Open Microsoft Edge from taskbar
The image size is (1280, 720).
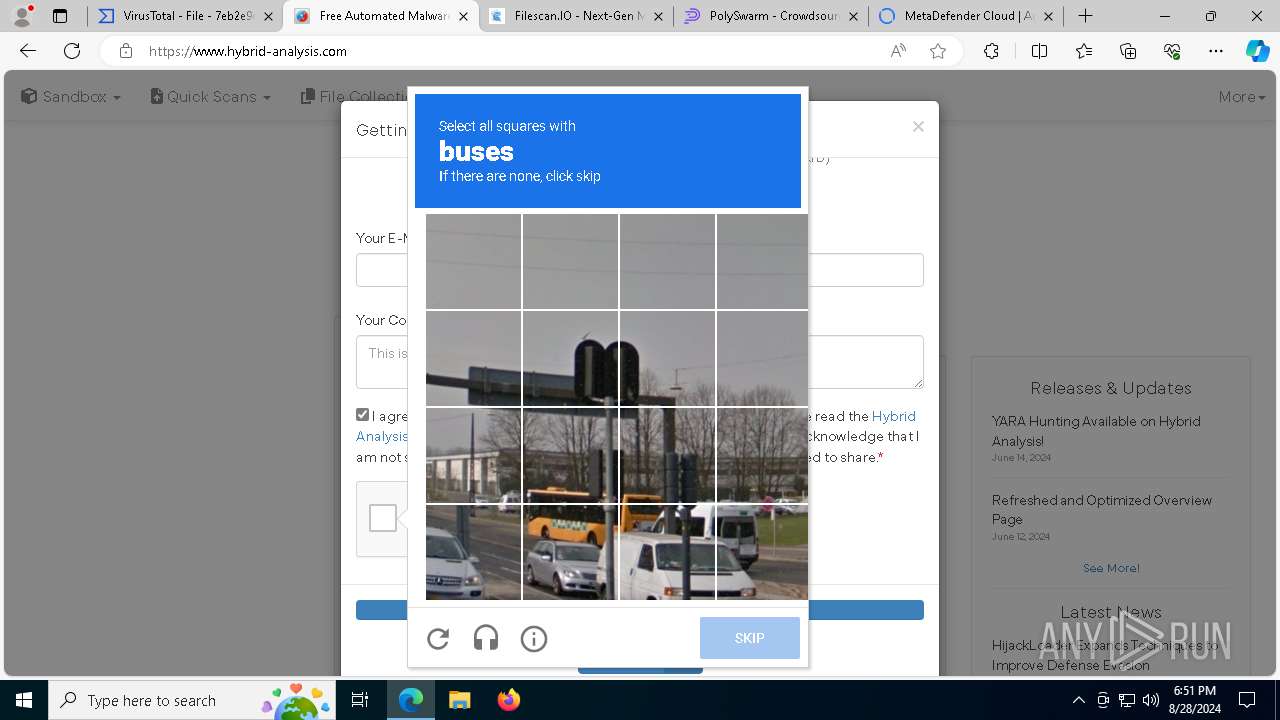point(411,700)
